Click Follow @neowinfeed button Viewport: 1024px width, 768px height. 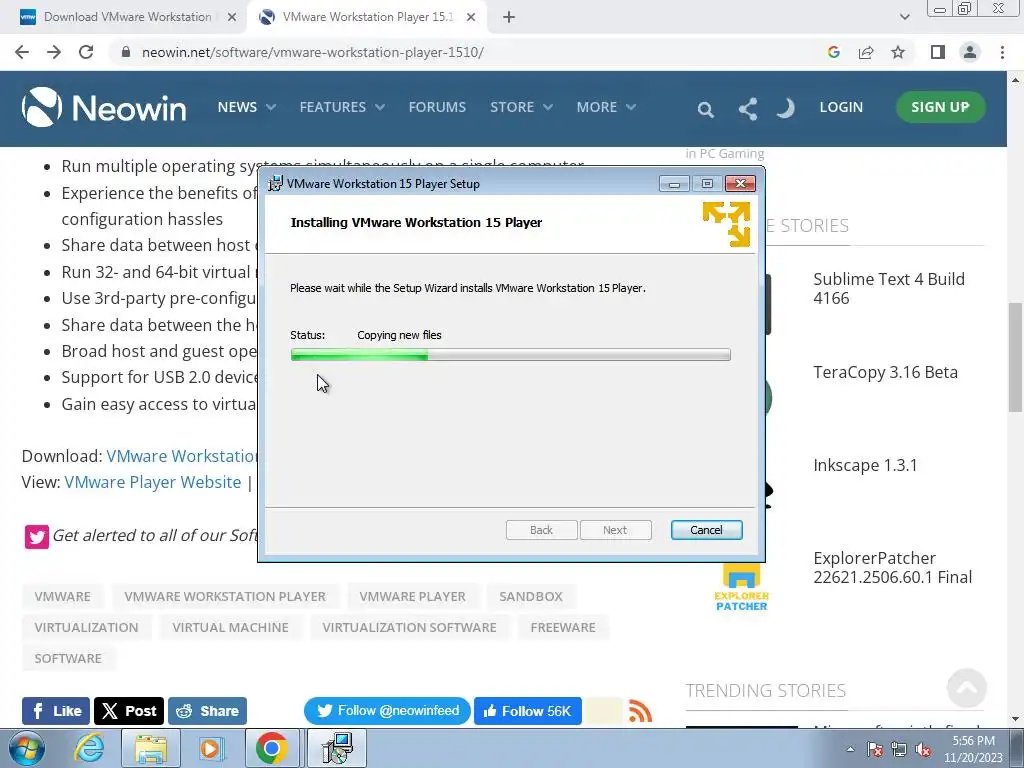(387, 711)
